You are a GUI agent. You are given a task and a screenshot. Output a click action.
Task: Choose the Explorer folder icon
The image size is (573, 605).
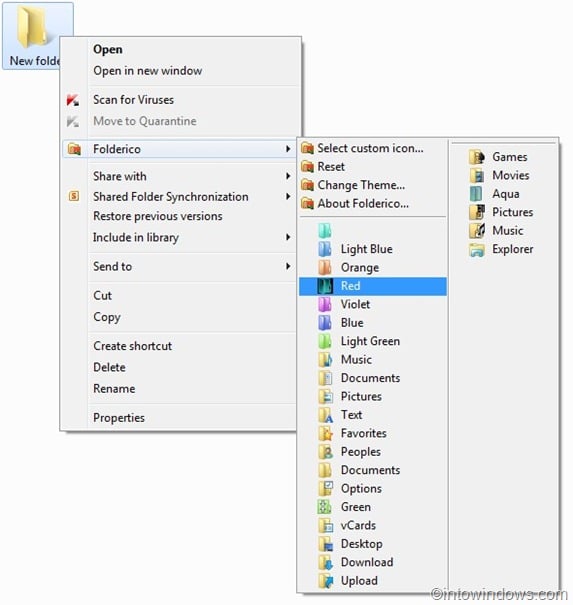click(x=477, y=250)
